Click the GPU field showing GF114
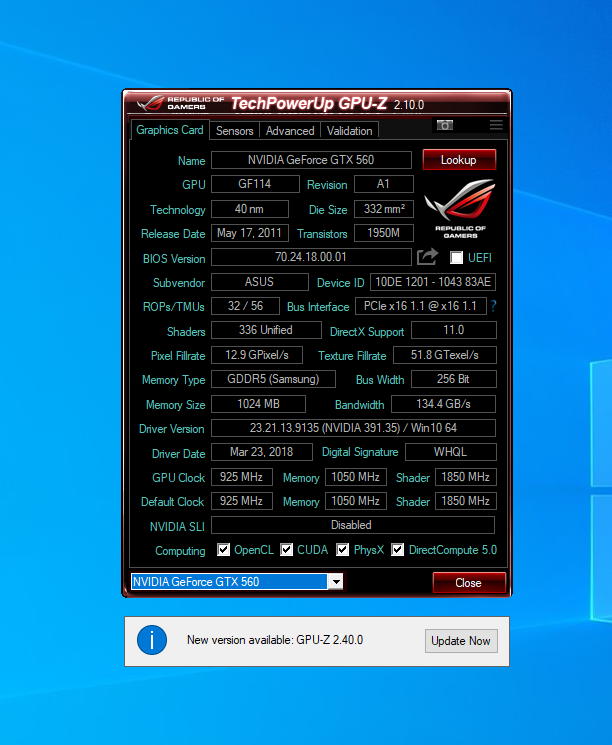612x745 pixels. pos(255,184)
